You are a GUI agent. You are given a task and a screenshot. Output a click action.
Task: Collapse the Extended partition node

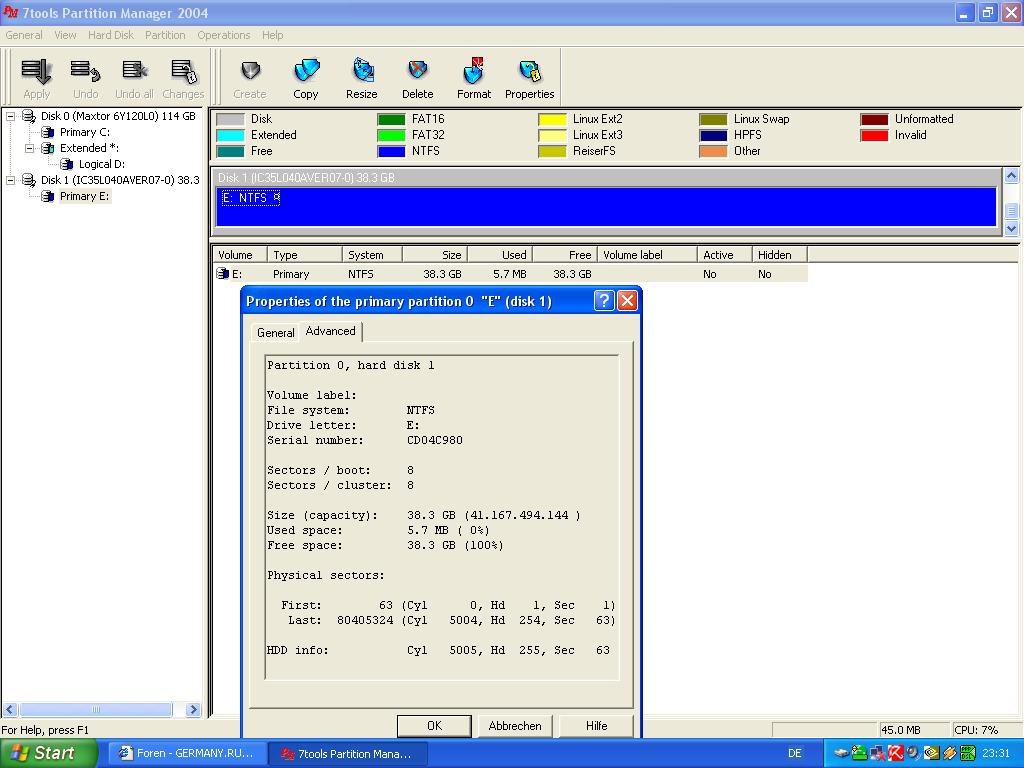(29, 148)
